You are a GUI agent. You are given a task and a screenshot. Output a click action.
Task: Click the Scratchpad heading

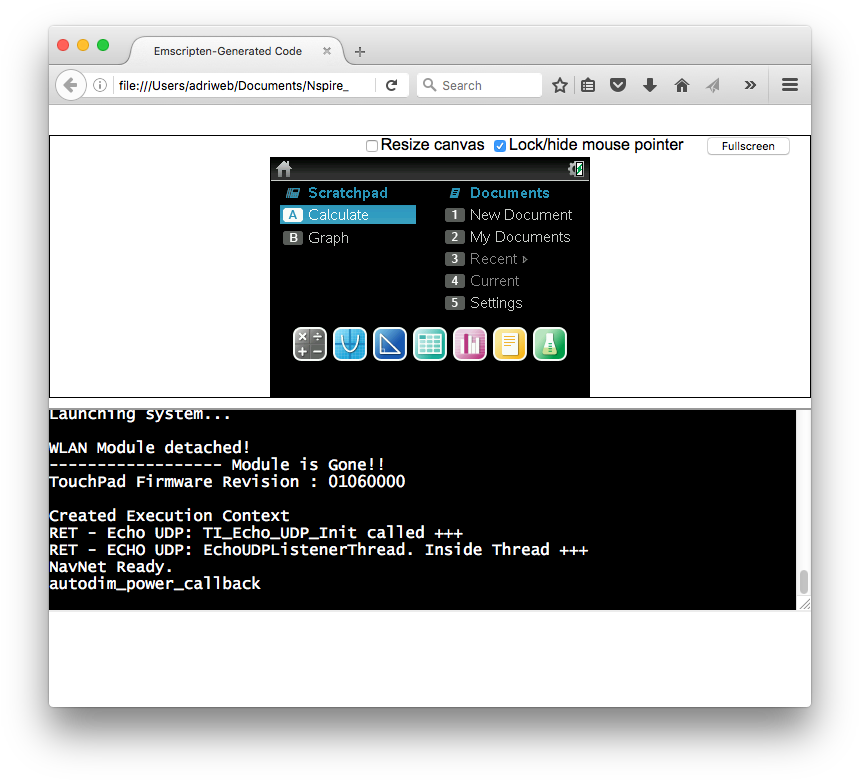[348, 193]
